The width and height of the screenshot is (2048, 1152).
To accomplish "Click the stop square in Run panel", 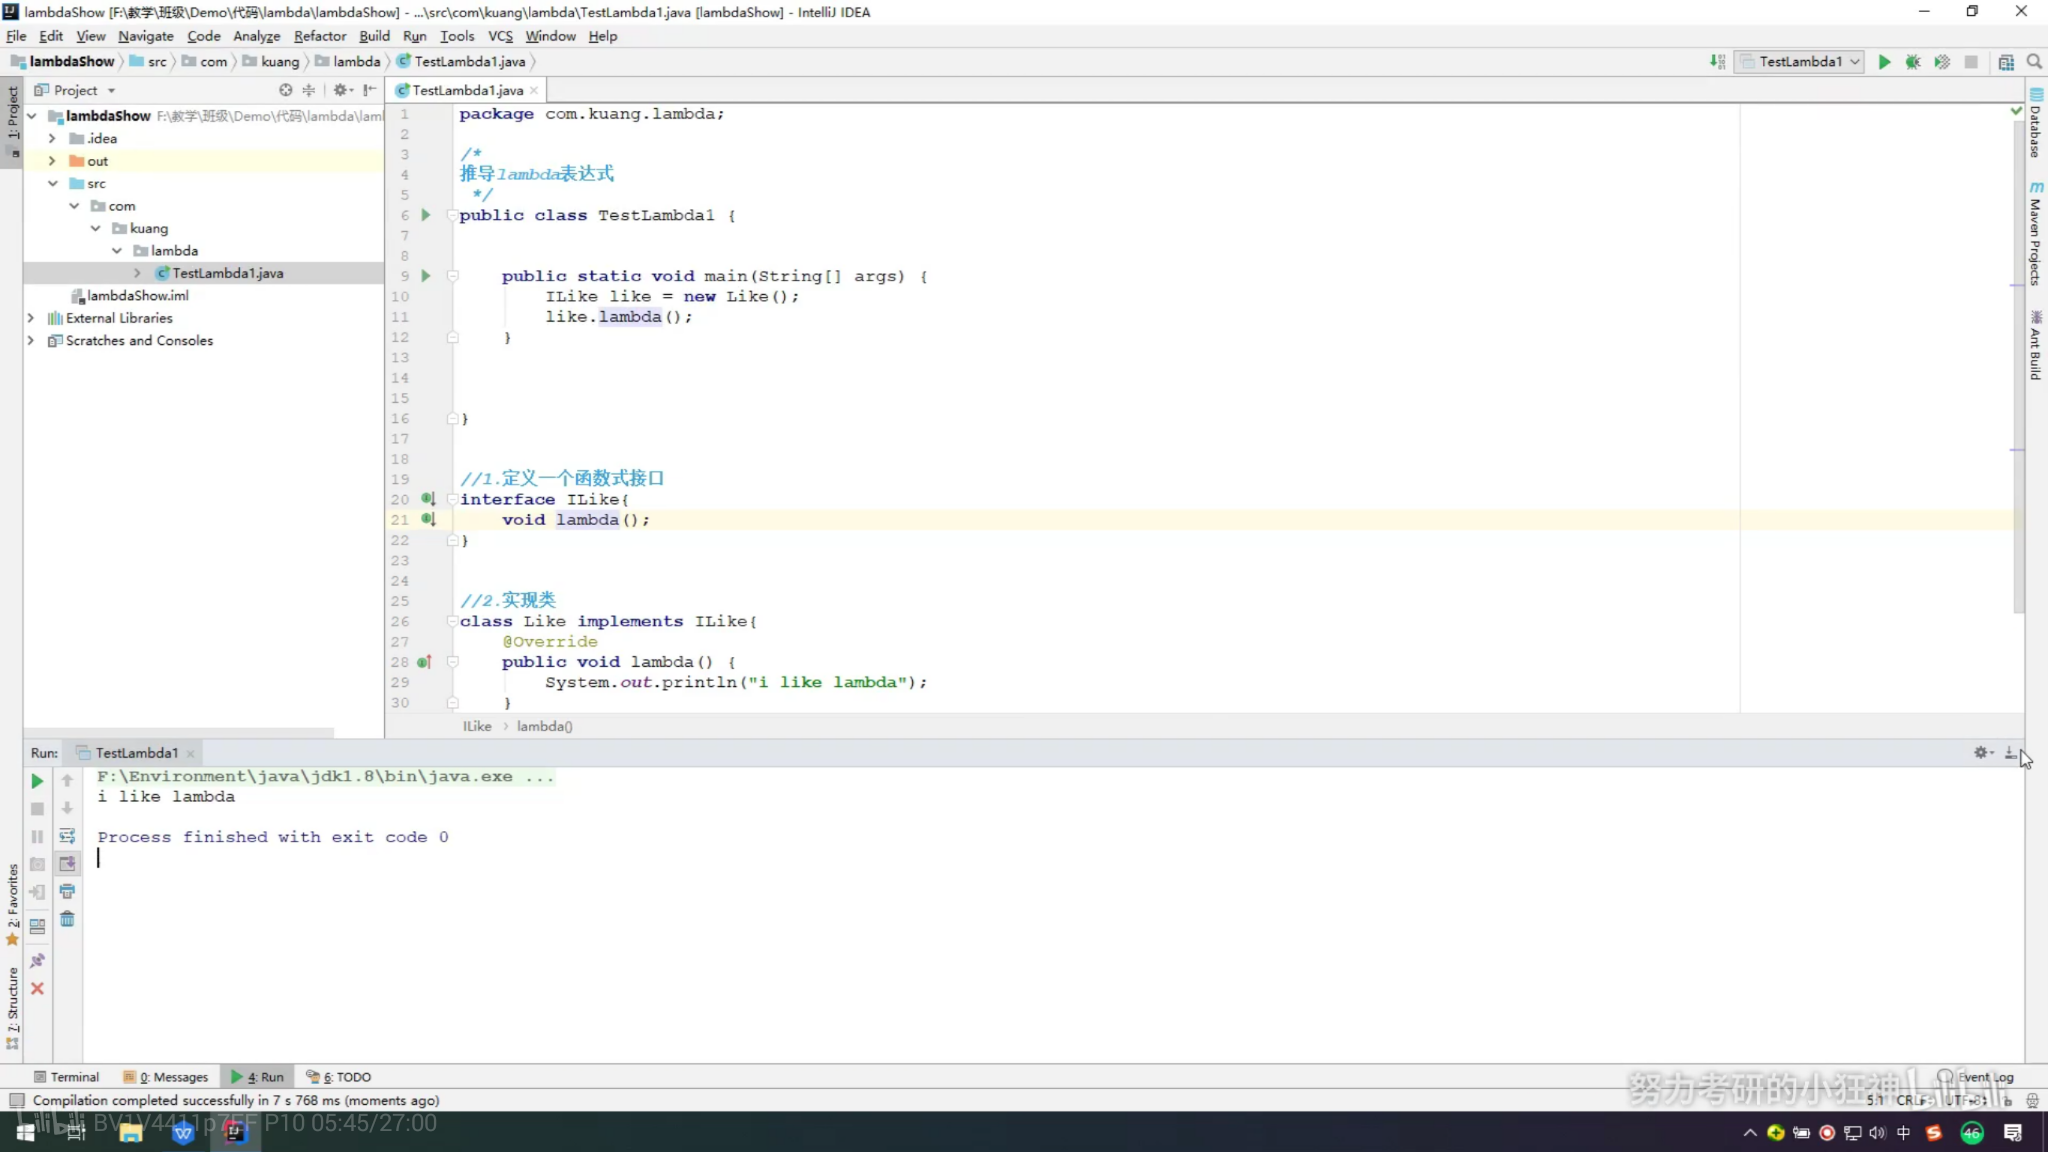I will coord(37,808).
